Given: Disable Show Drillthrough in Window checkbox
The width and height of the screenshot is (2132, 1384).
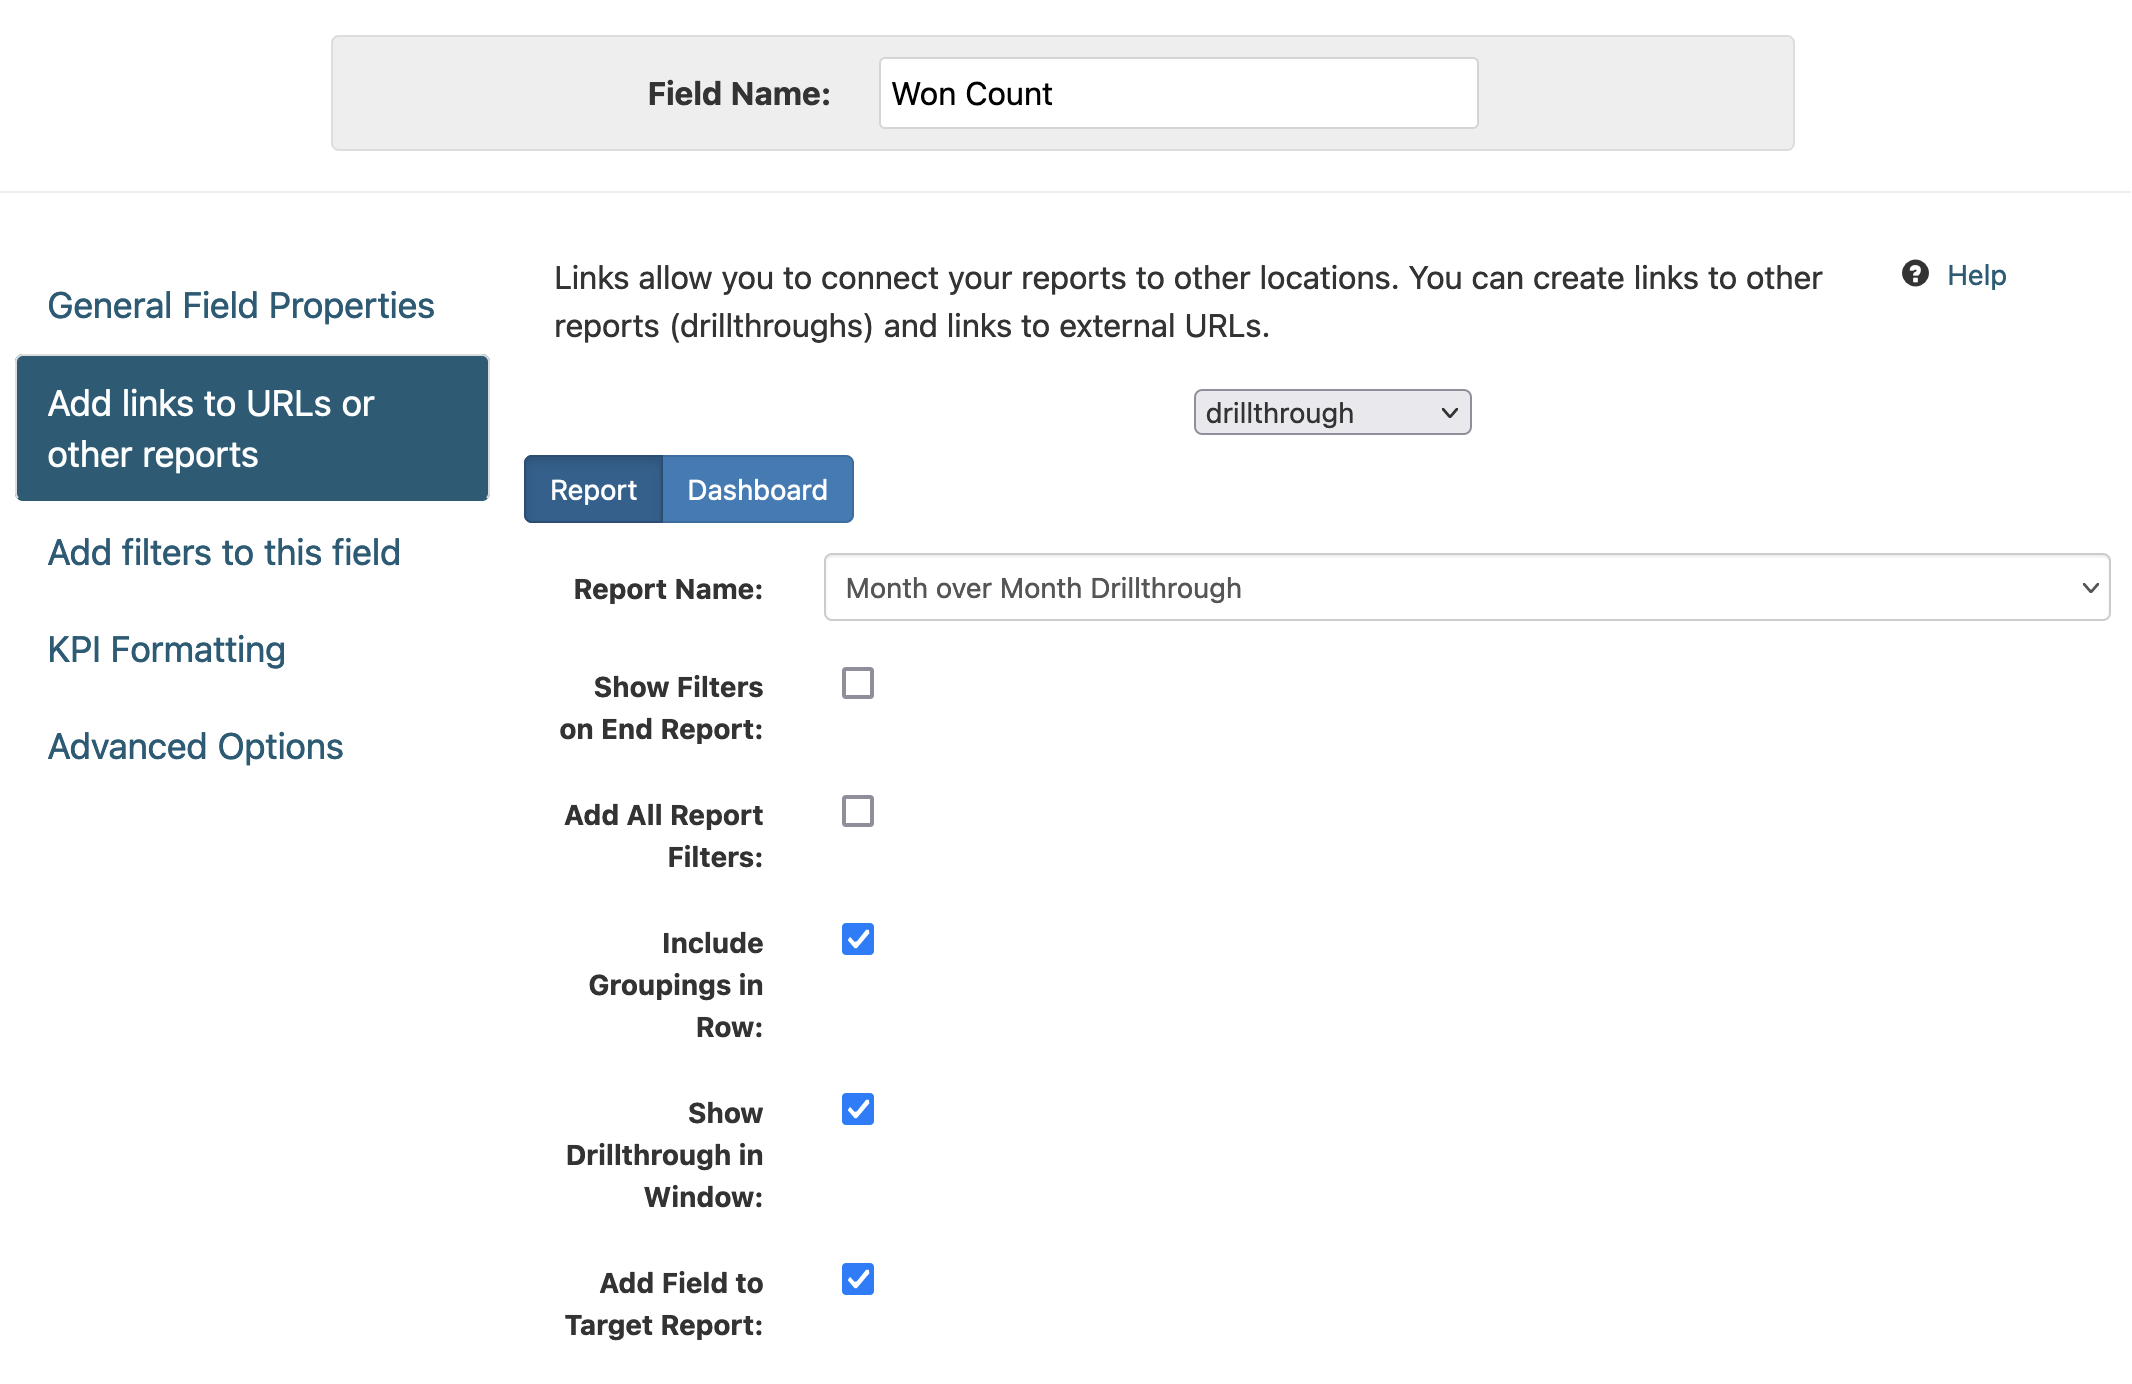Looking at the screenshot, I should click(857, 1110).
